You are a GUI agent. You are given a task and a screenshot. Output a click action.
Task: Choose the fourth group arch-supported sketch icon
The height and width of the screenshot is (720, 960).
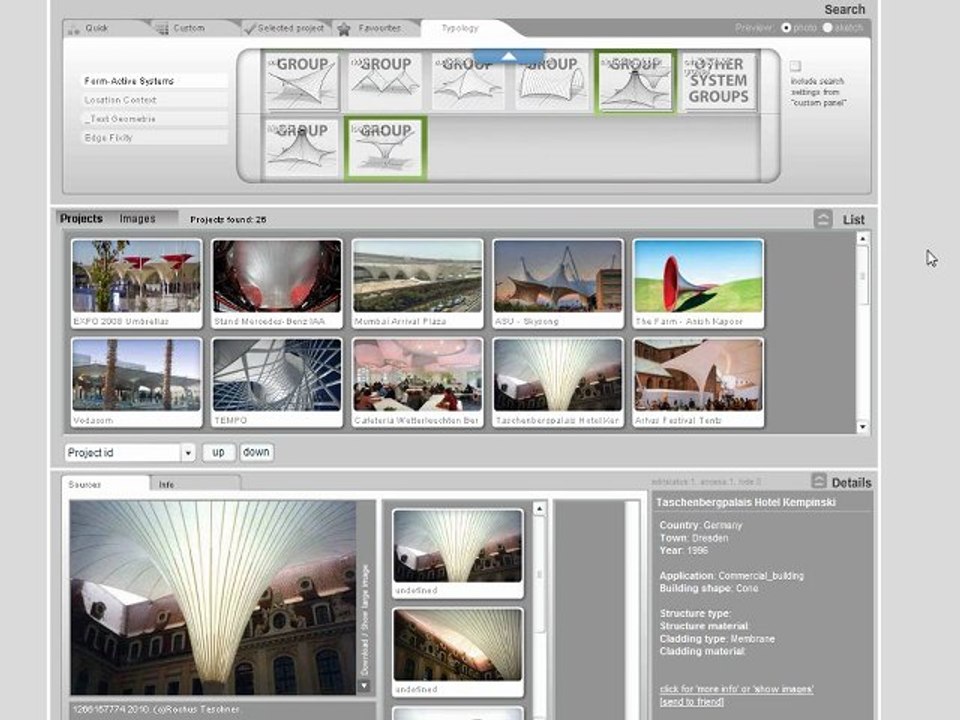click(552, 81)
